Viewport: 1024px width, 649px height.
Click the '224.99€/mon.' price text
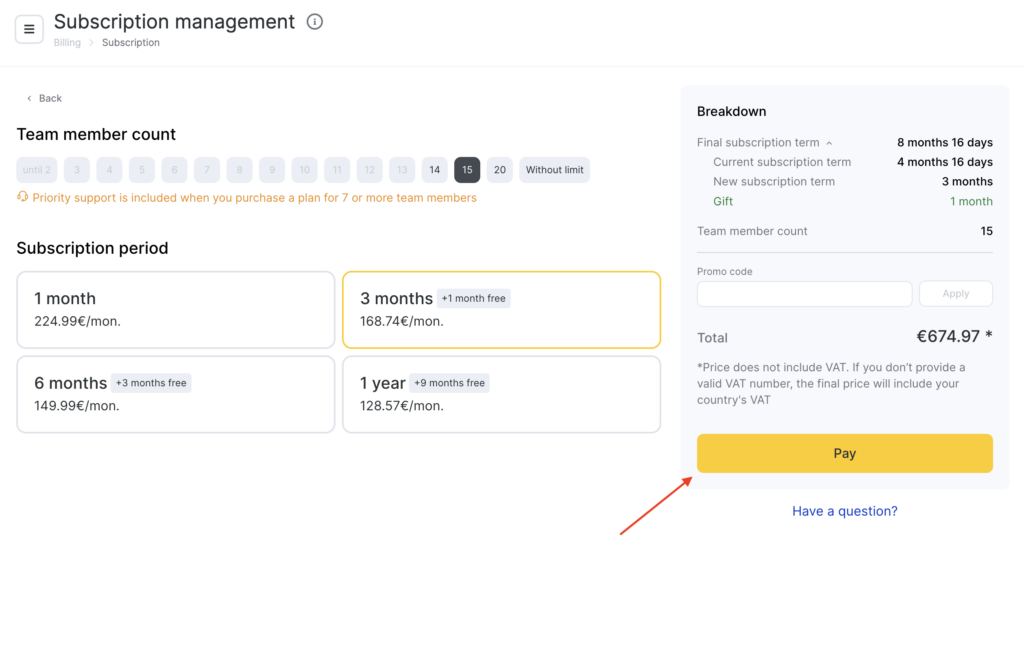tap(78, 321)
